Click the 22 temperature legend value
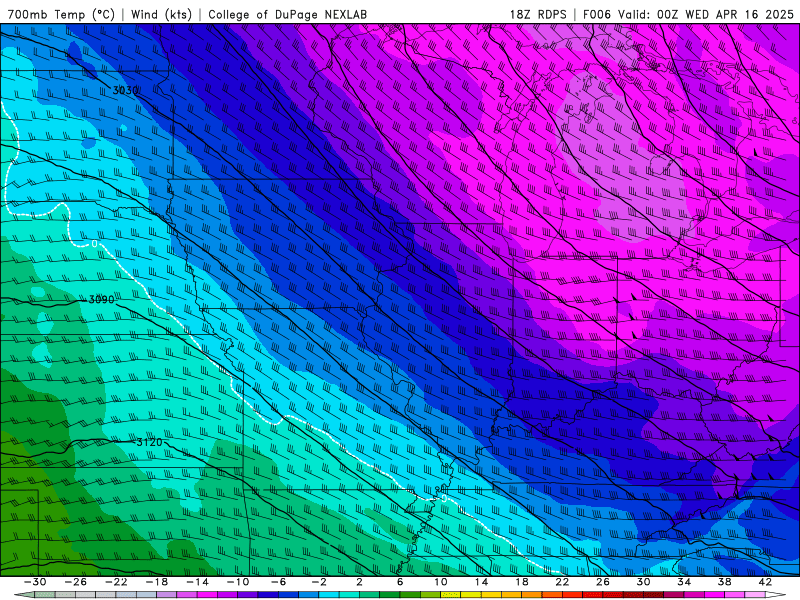The width and height of the screenshot is (800, 600). 562,582
